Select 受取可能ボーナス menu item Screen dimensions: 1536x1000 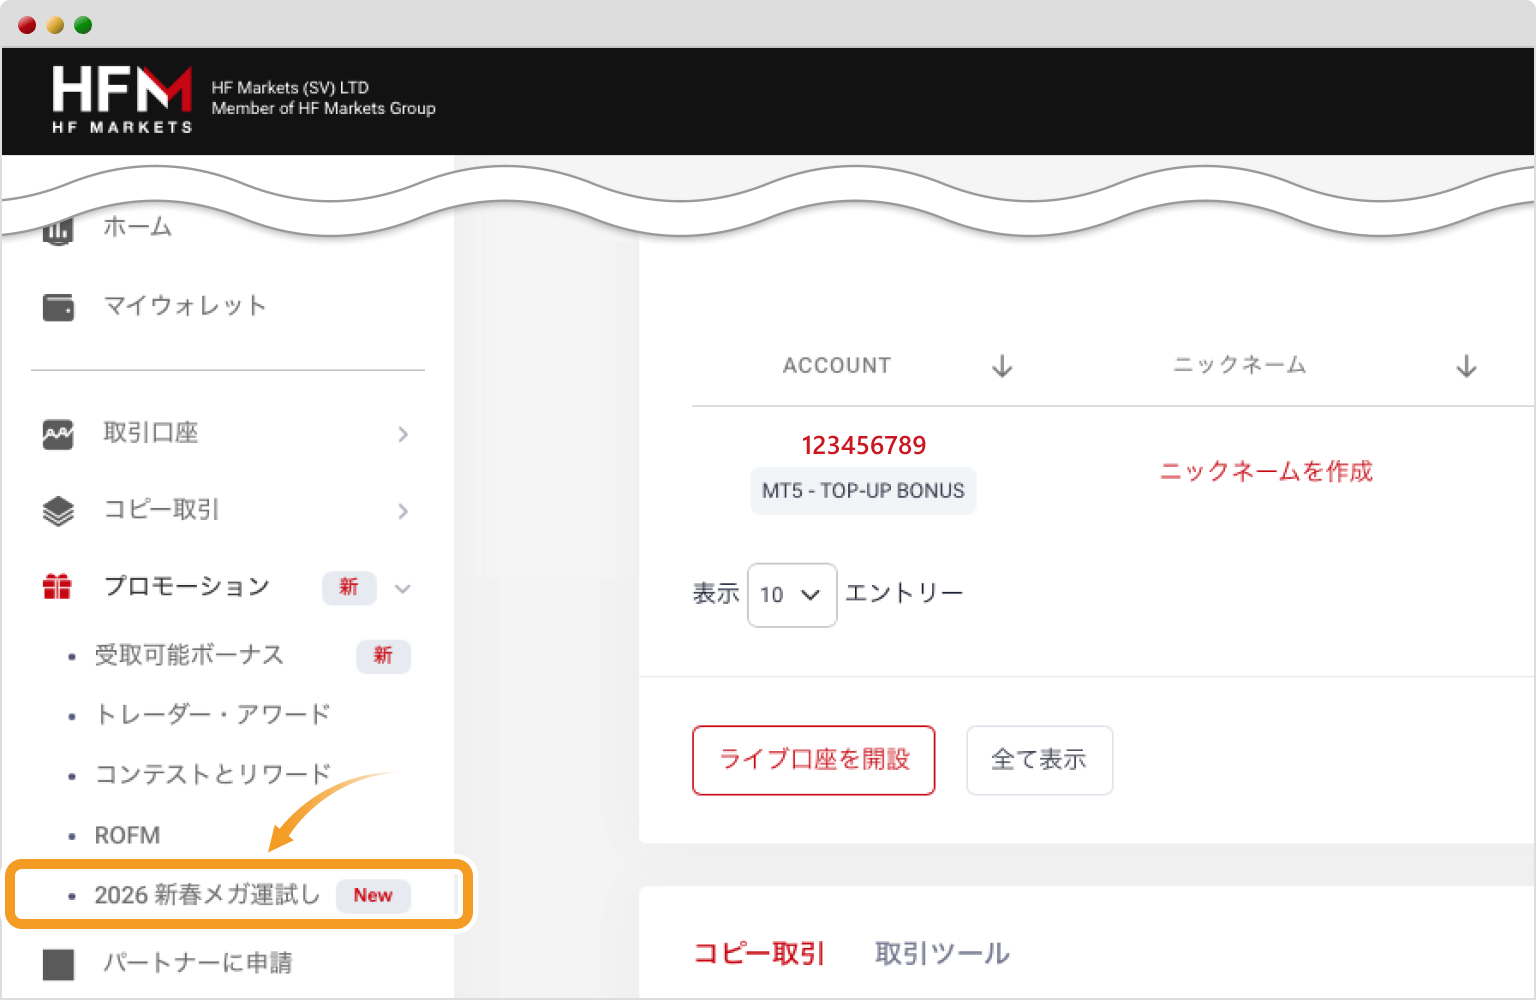point(189,655)
